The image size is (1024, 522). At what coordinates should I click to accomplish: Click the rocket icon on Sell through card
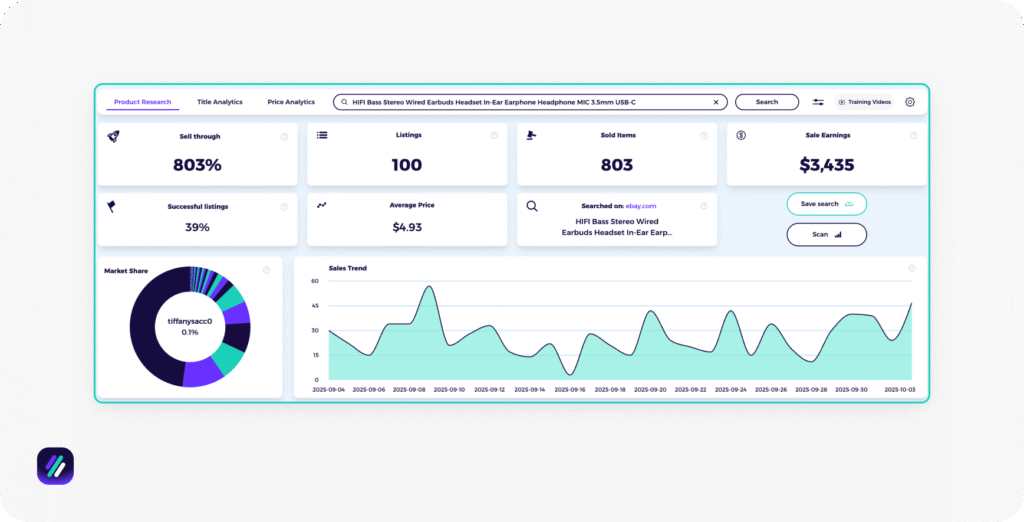113,135
